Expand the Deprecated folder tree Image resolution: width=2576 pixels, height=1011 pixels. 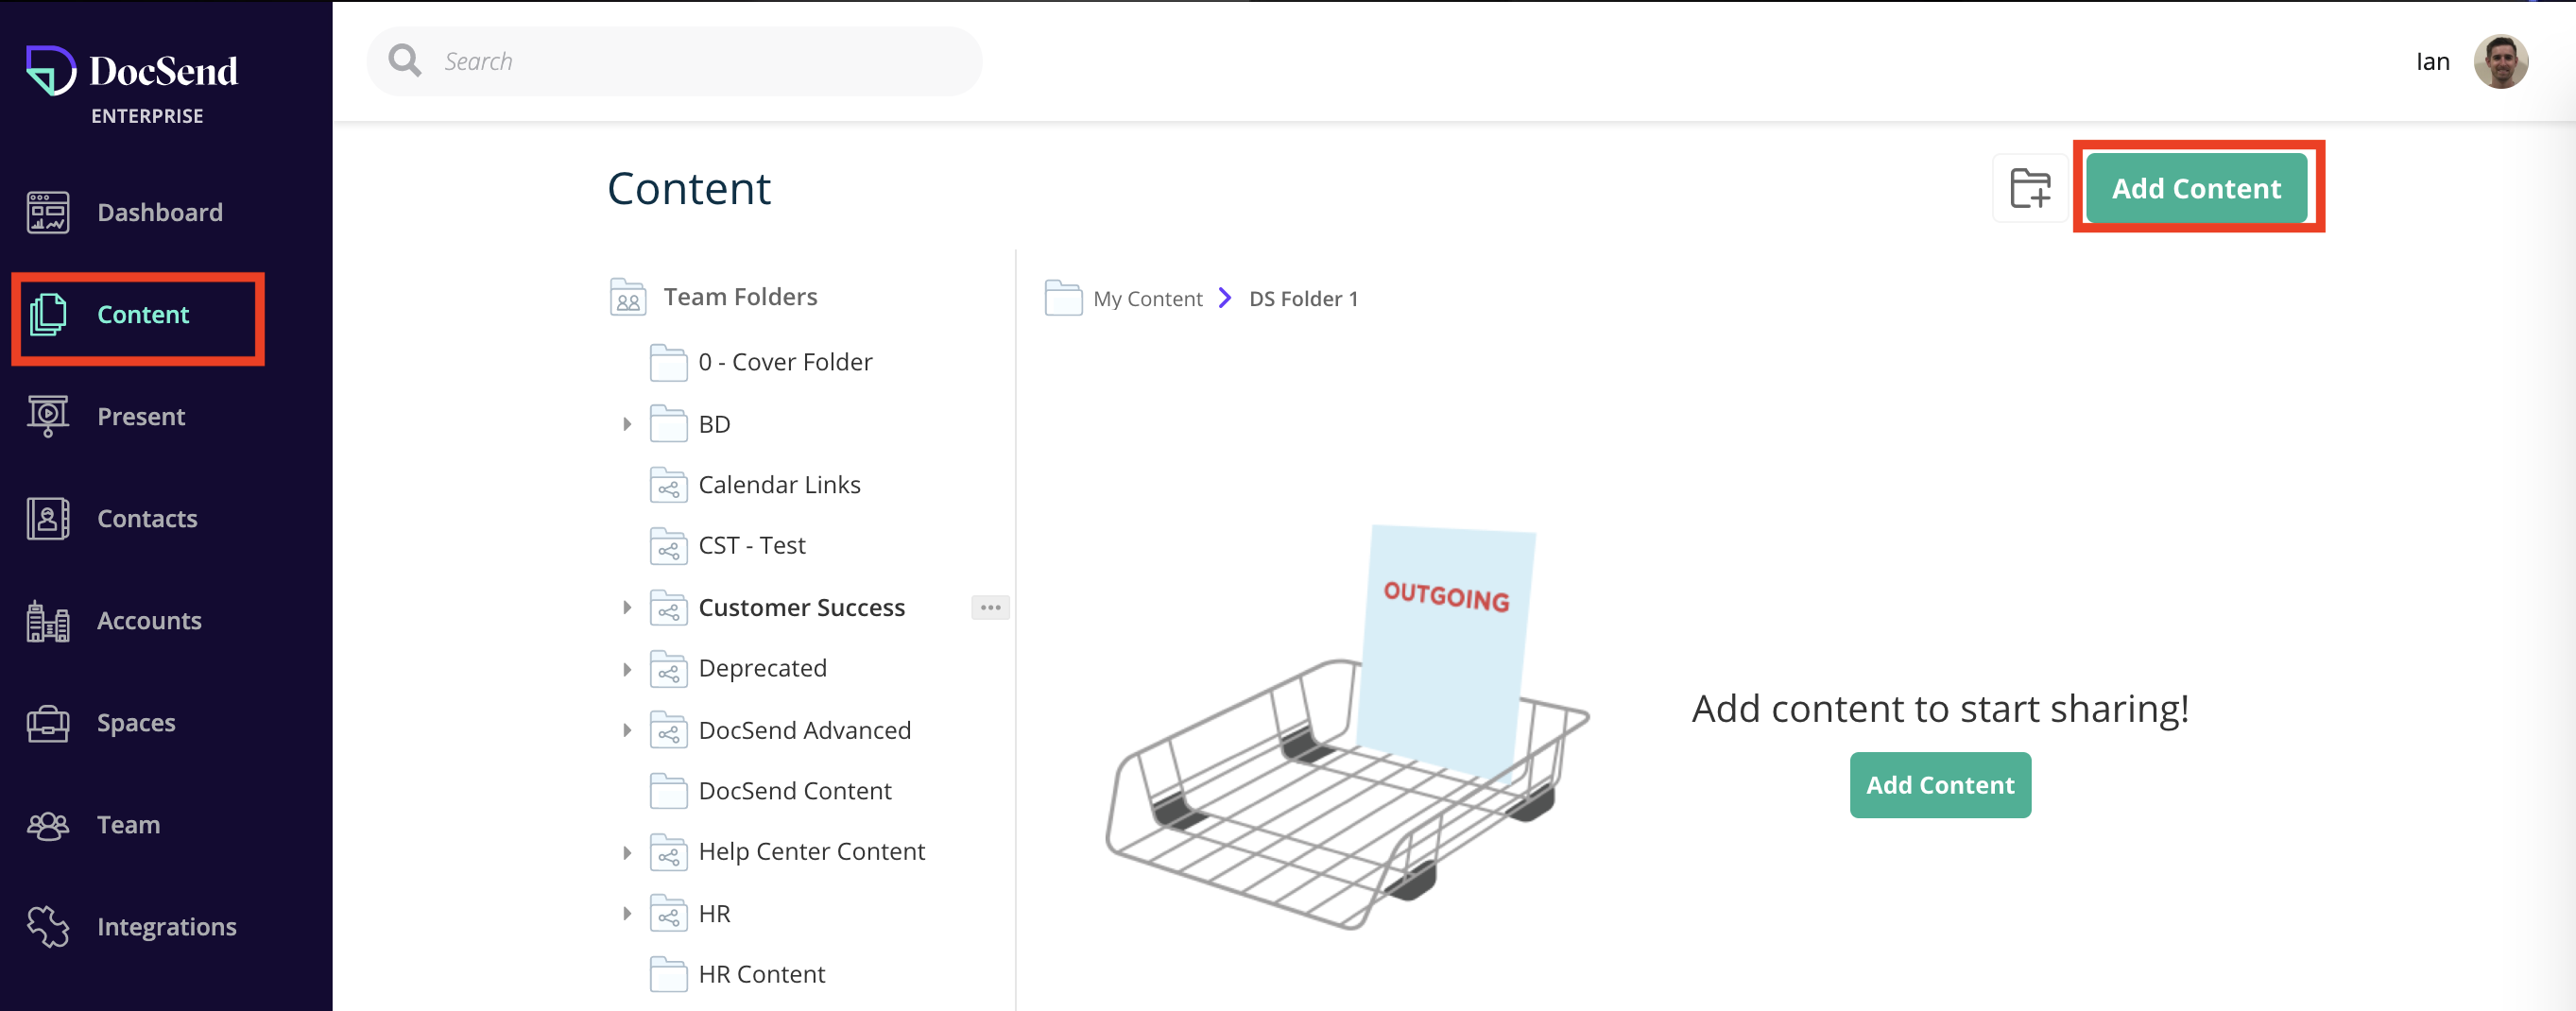click(x=627, y=669)
